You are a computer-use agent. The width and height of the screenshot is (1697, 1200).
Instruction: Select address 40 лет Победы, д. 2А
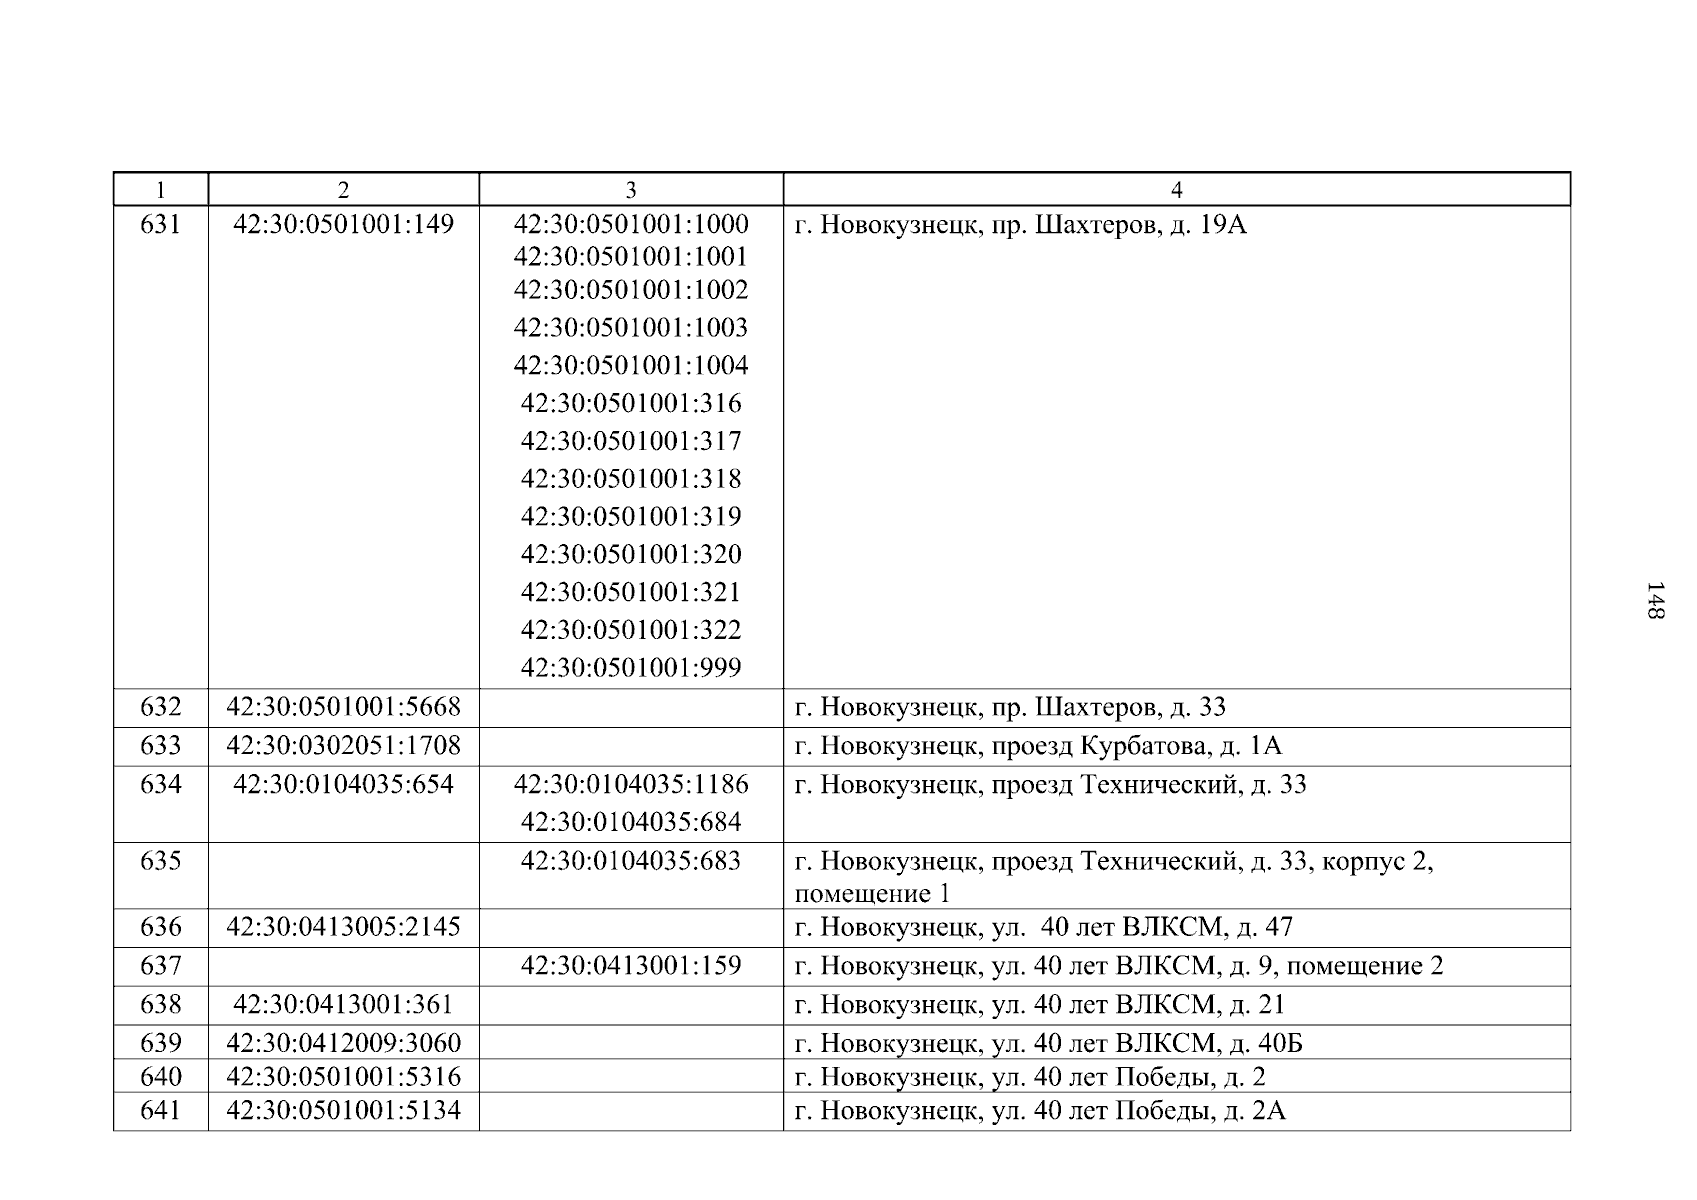click(x=1040, y=1111)
